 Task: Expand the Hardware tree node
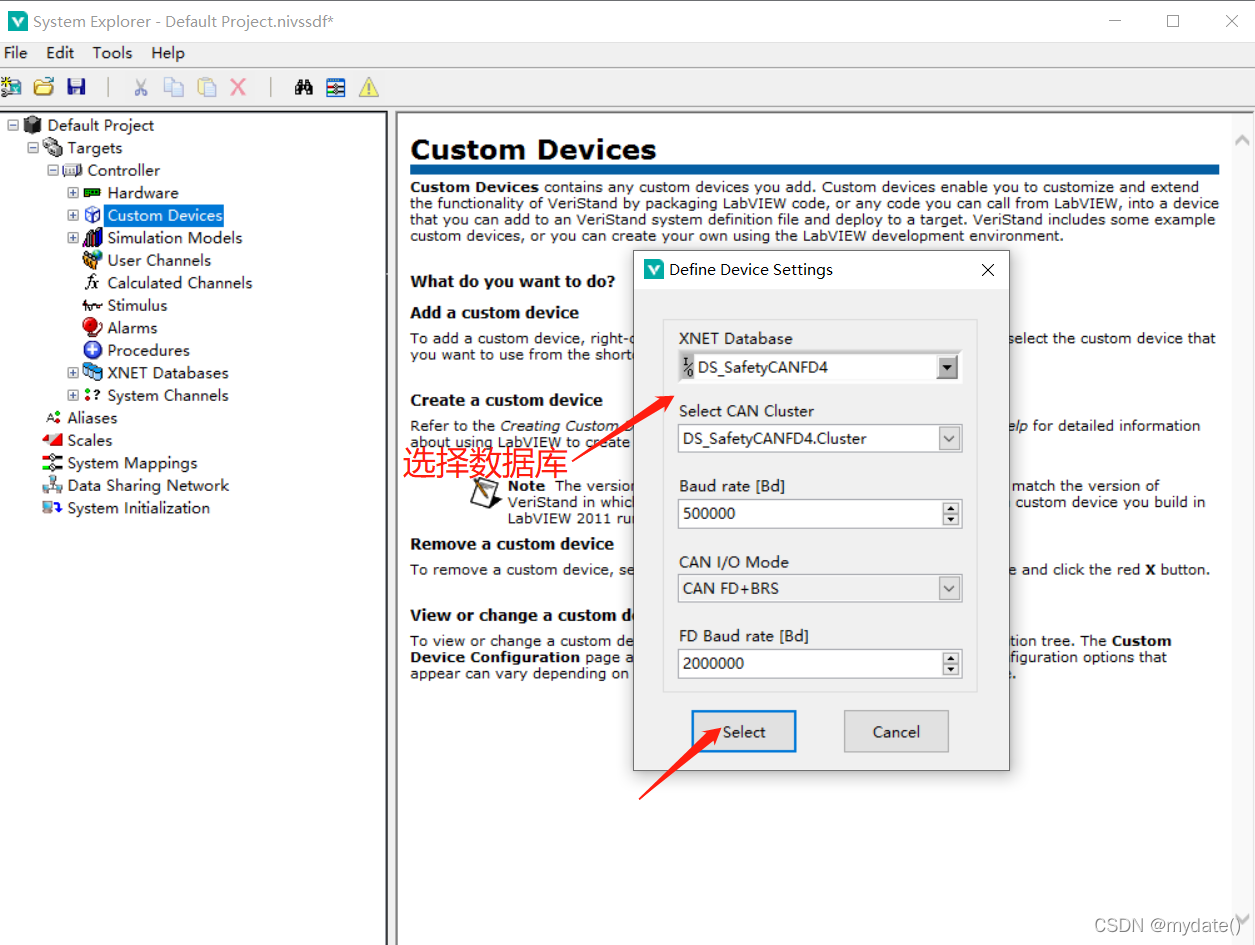73,193
